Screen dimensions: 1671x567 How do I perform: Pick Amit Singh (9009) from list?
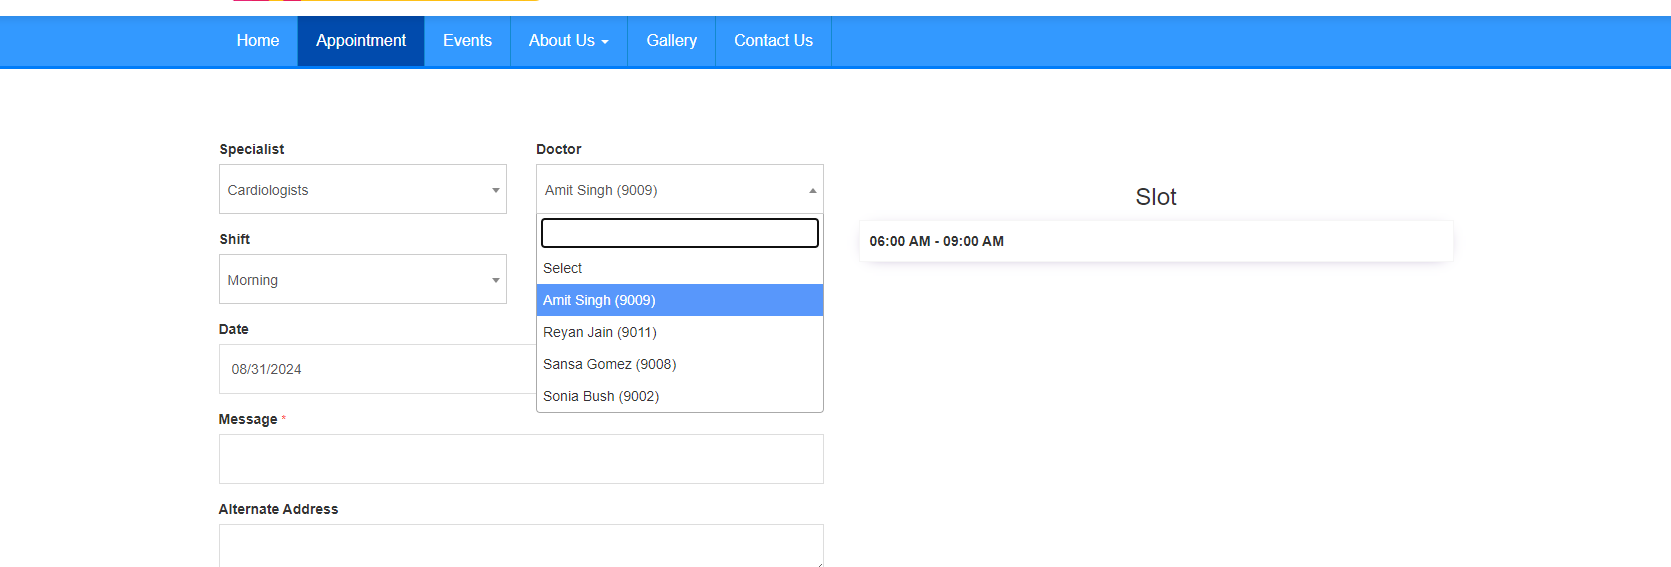680,300
